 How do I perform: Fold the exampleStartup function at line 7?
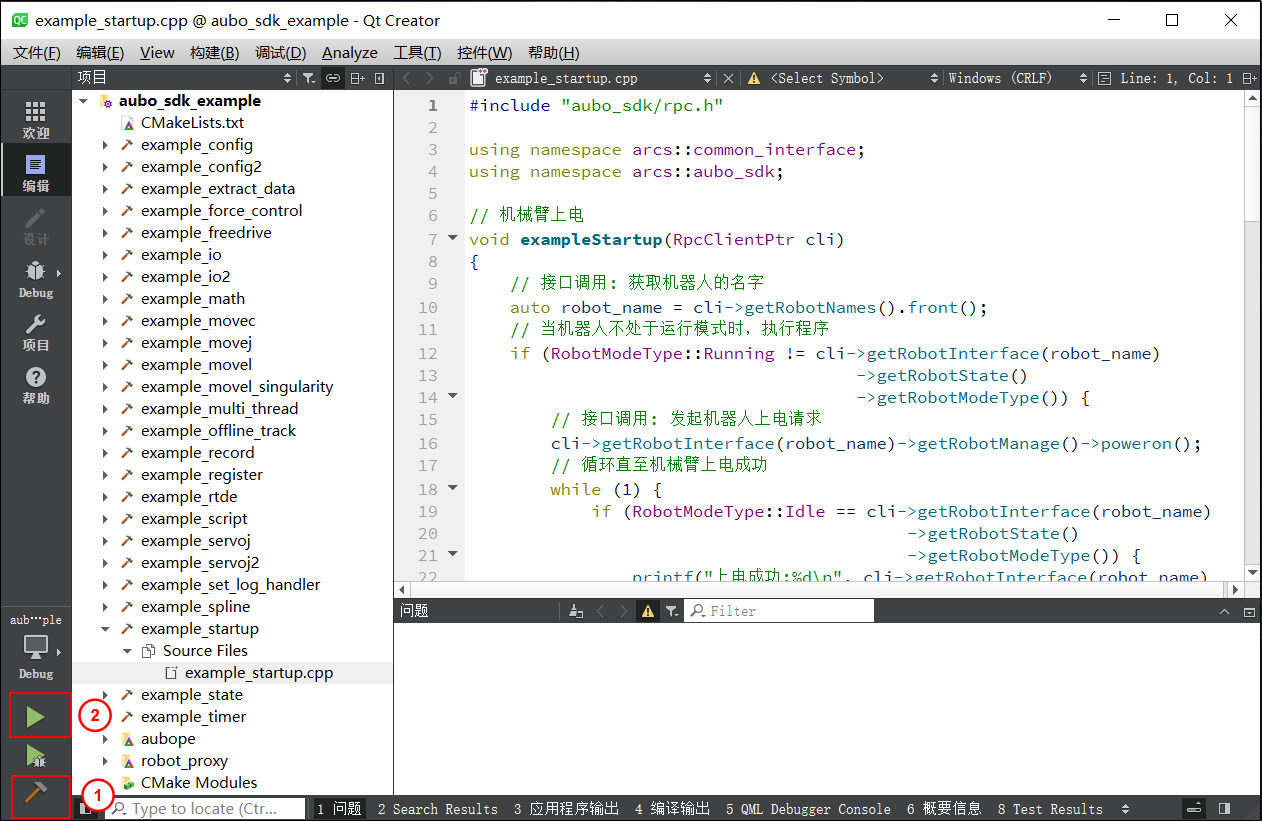coord(452,238)
